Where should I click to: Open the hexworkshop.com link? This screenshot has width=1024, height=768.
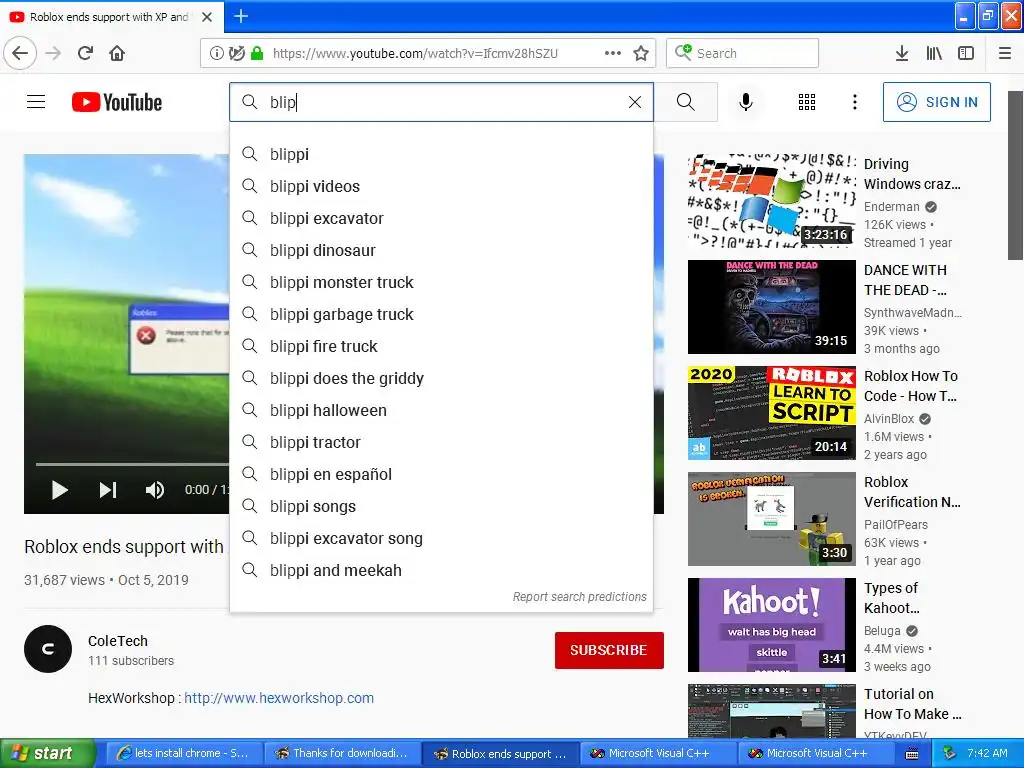click(x=279, y=697)
